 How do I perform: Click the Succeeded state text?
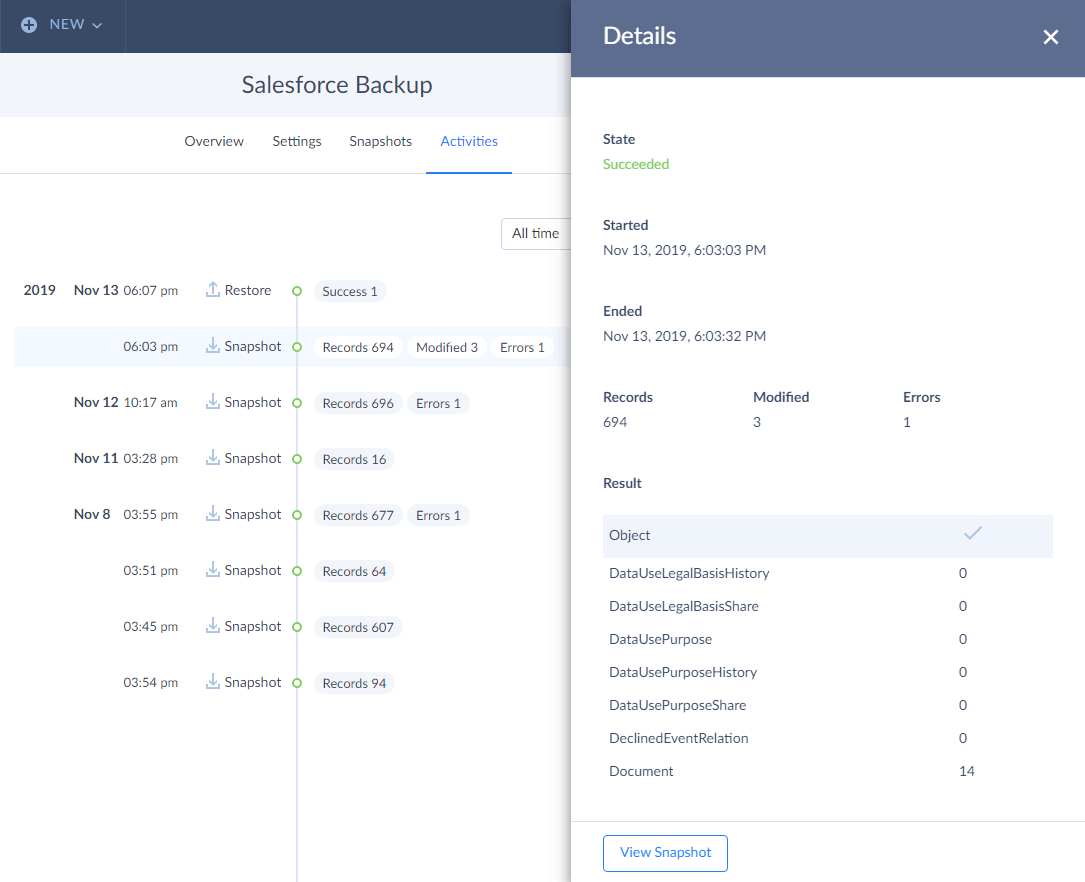point(636,165)
